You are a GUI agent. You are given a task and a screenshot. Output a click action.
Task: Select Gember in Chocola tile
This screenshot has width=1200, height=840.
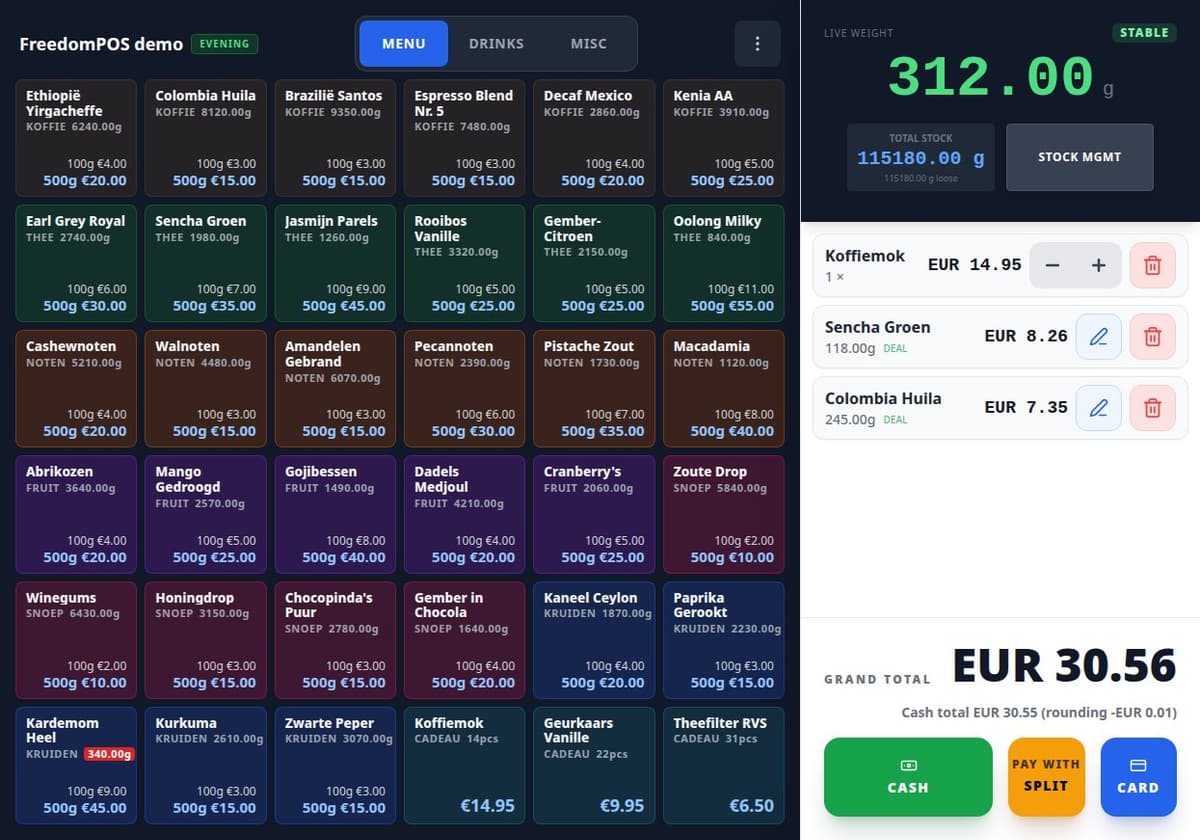(x=465, y=640)
